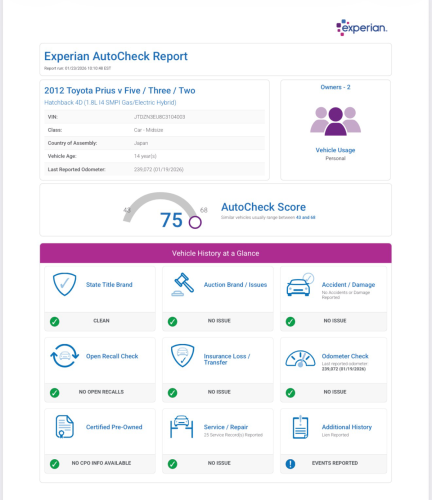
Task: Open the Open Recall Check link
Action: coord(112,356)
